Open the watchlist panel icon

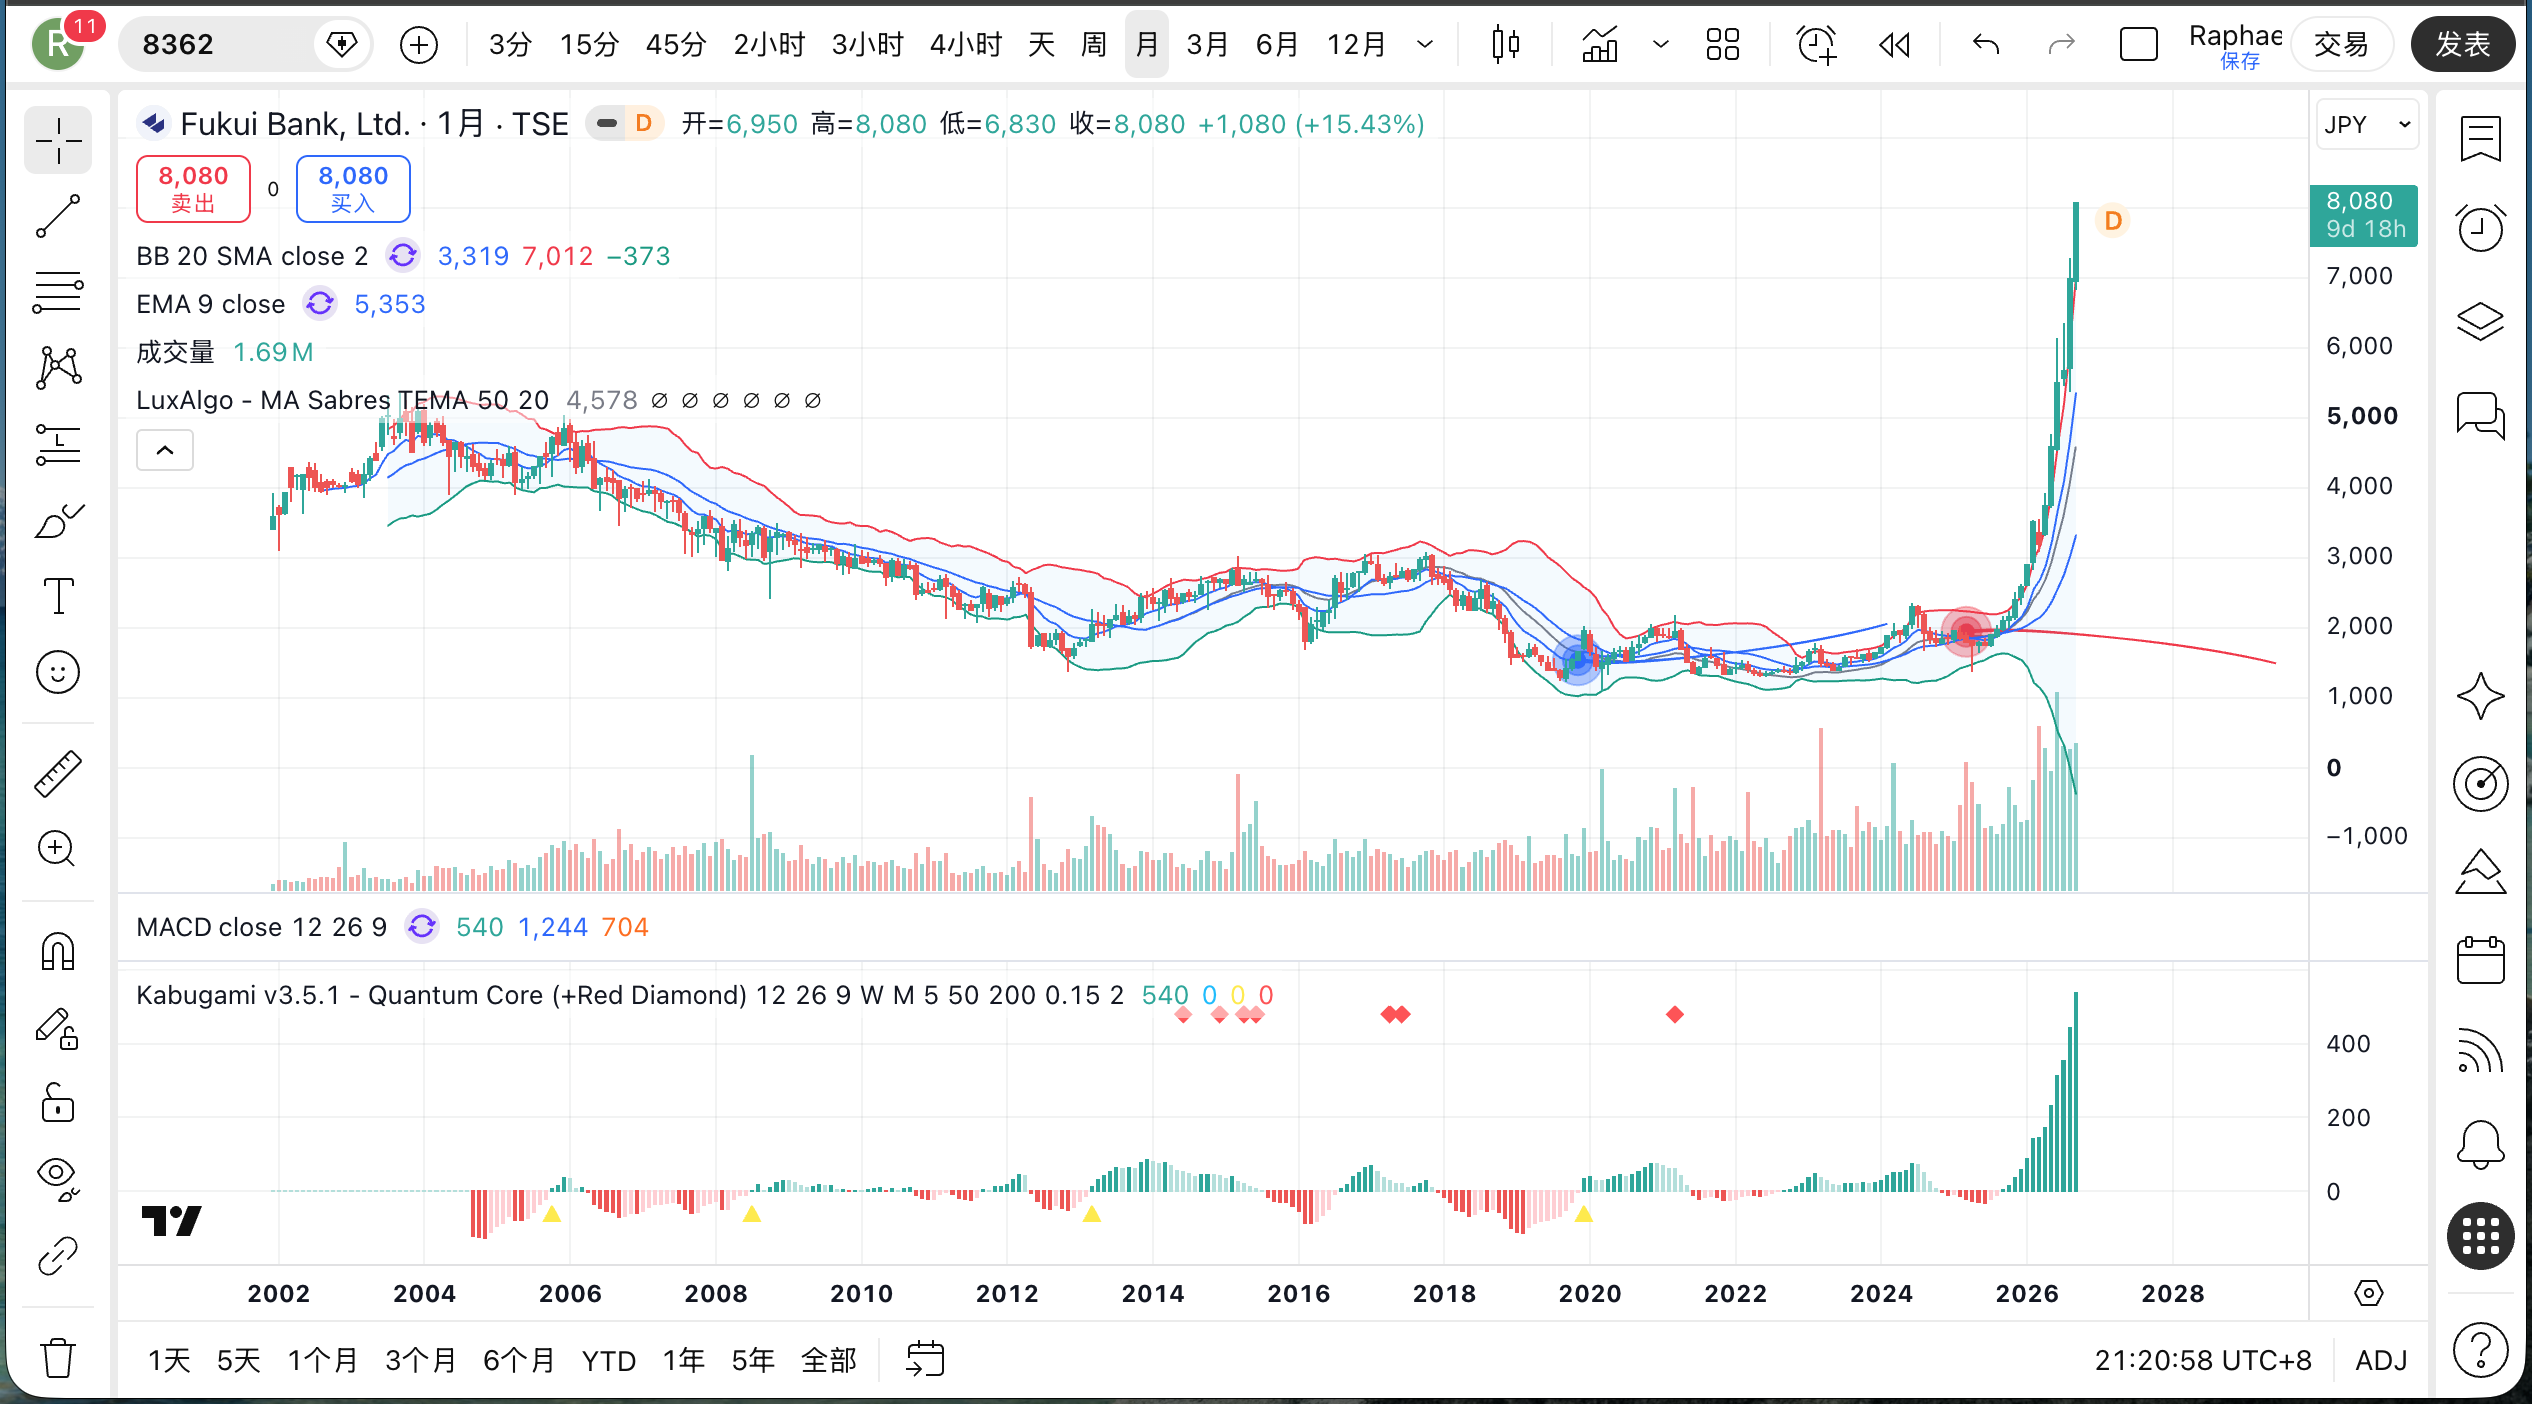[x=2481, y=139]
